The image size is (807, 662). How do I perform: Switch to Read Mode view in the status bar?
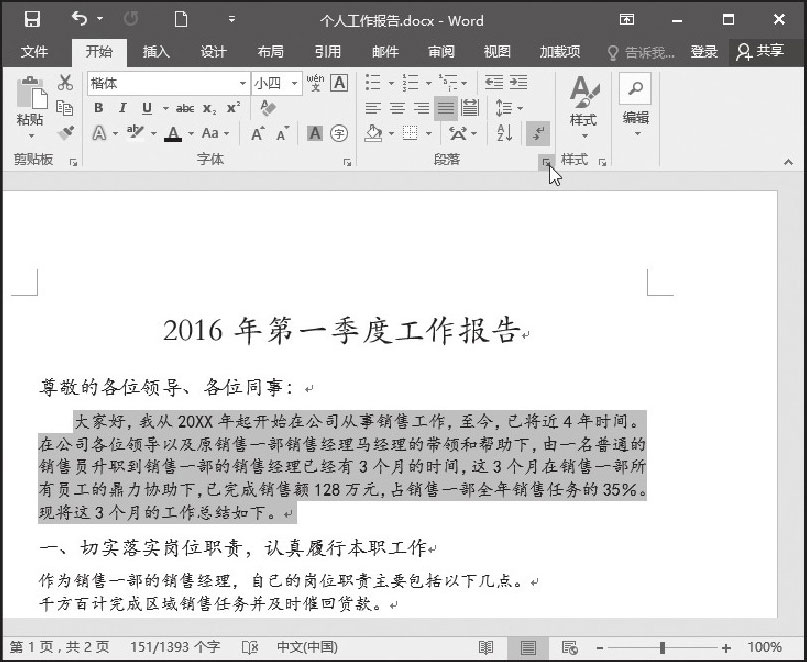point(486,647)
